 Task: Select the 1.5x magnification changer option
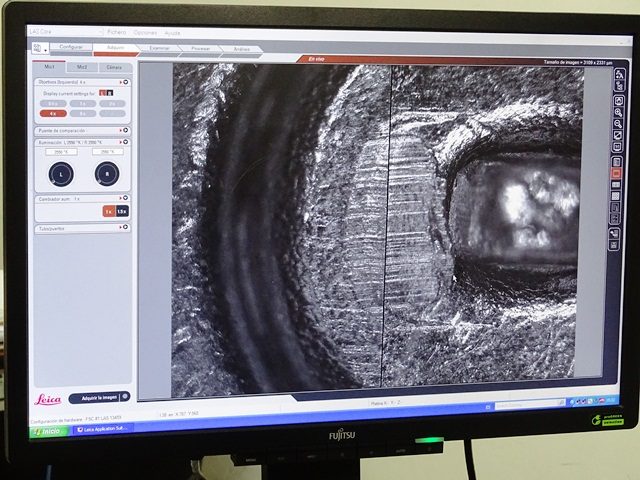[122, 211]
